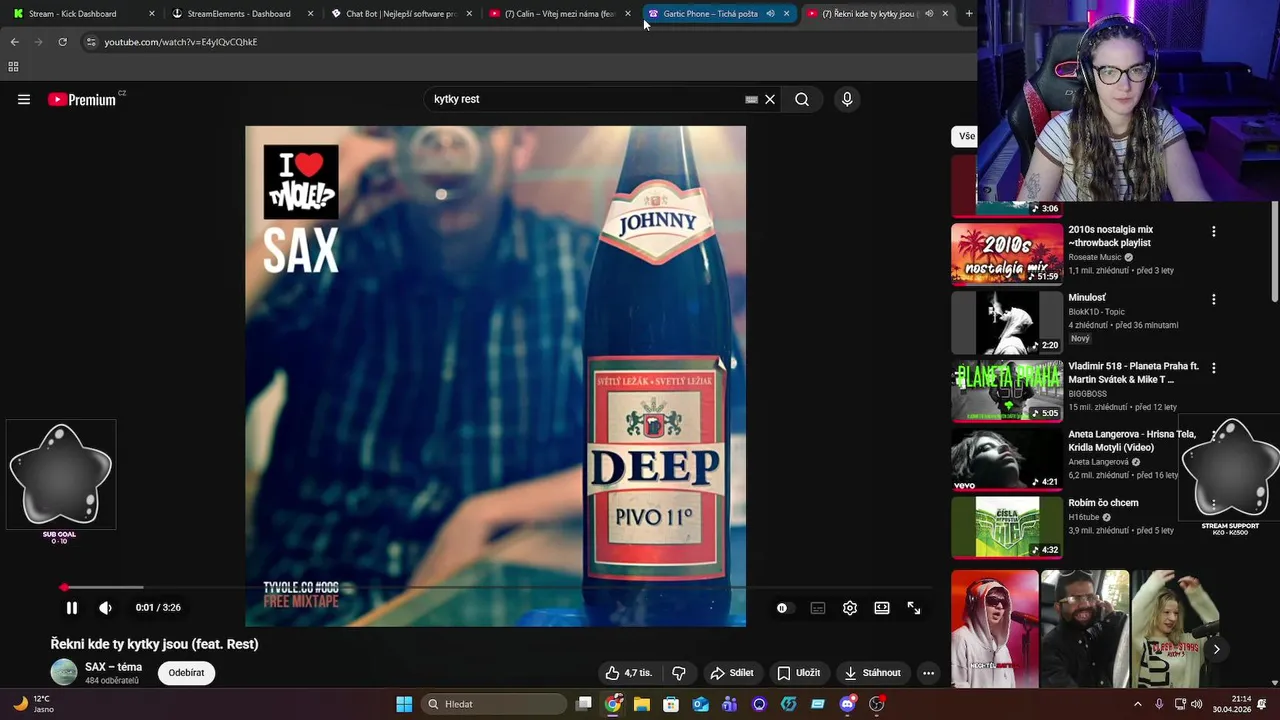Mute the video with the volume icon
Viewport: 1280px width, 720px height.
click(x=105, y=608)
